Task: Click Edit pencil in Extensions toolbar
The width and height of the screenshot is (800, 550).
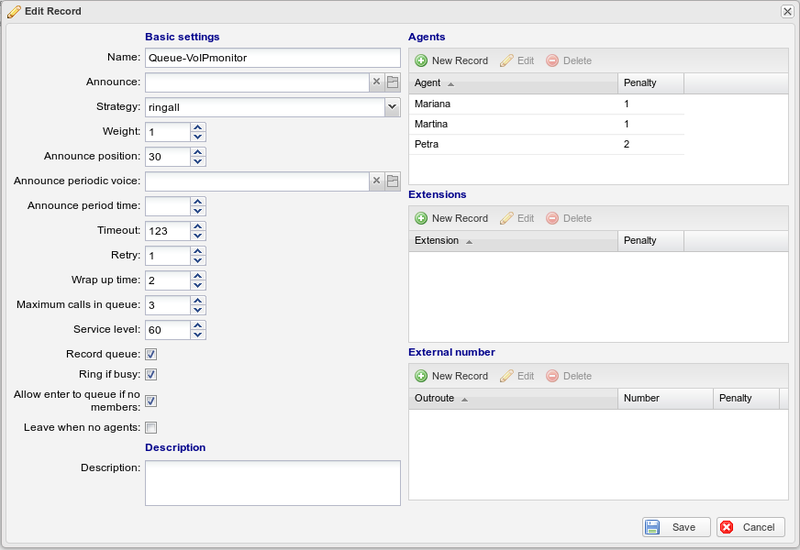Action: 507,218
